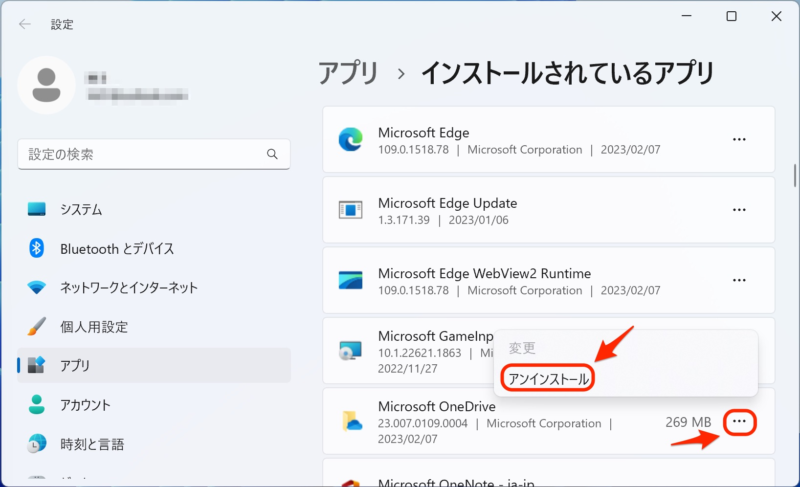Click the Edge WebView2 Runtime app icon
The image size is (800, 487).
click(351, 280)
